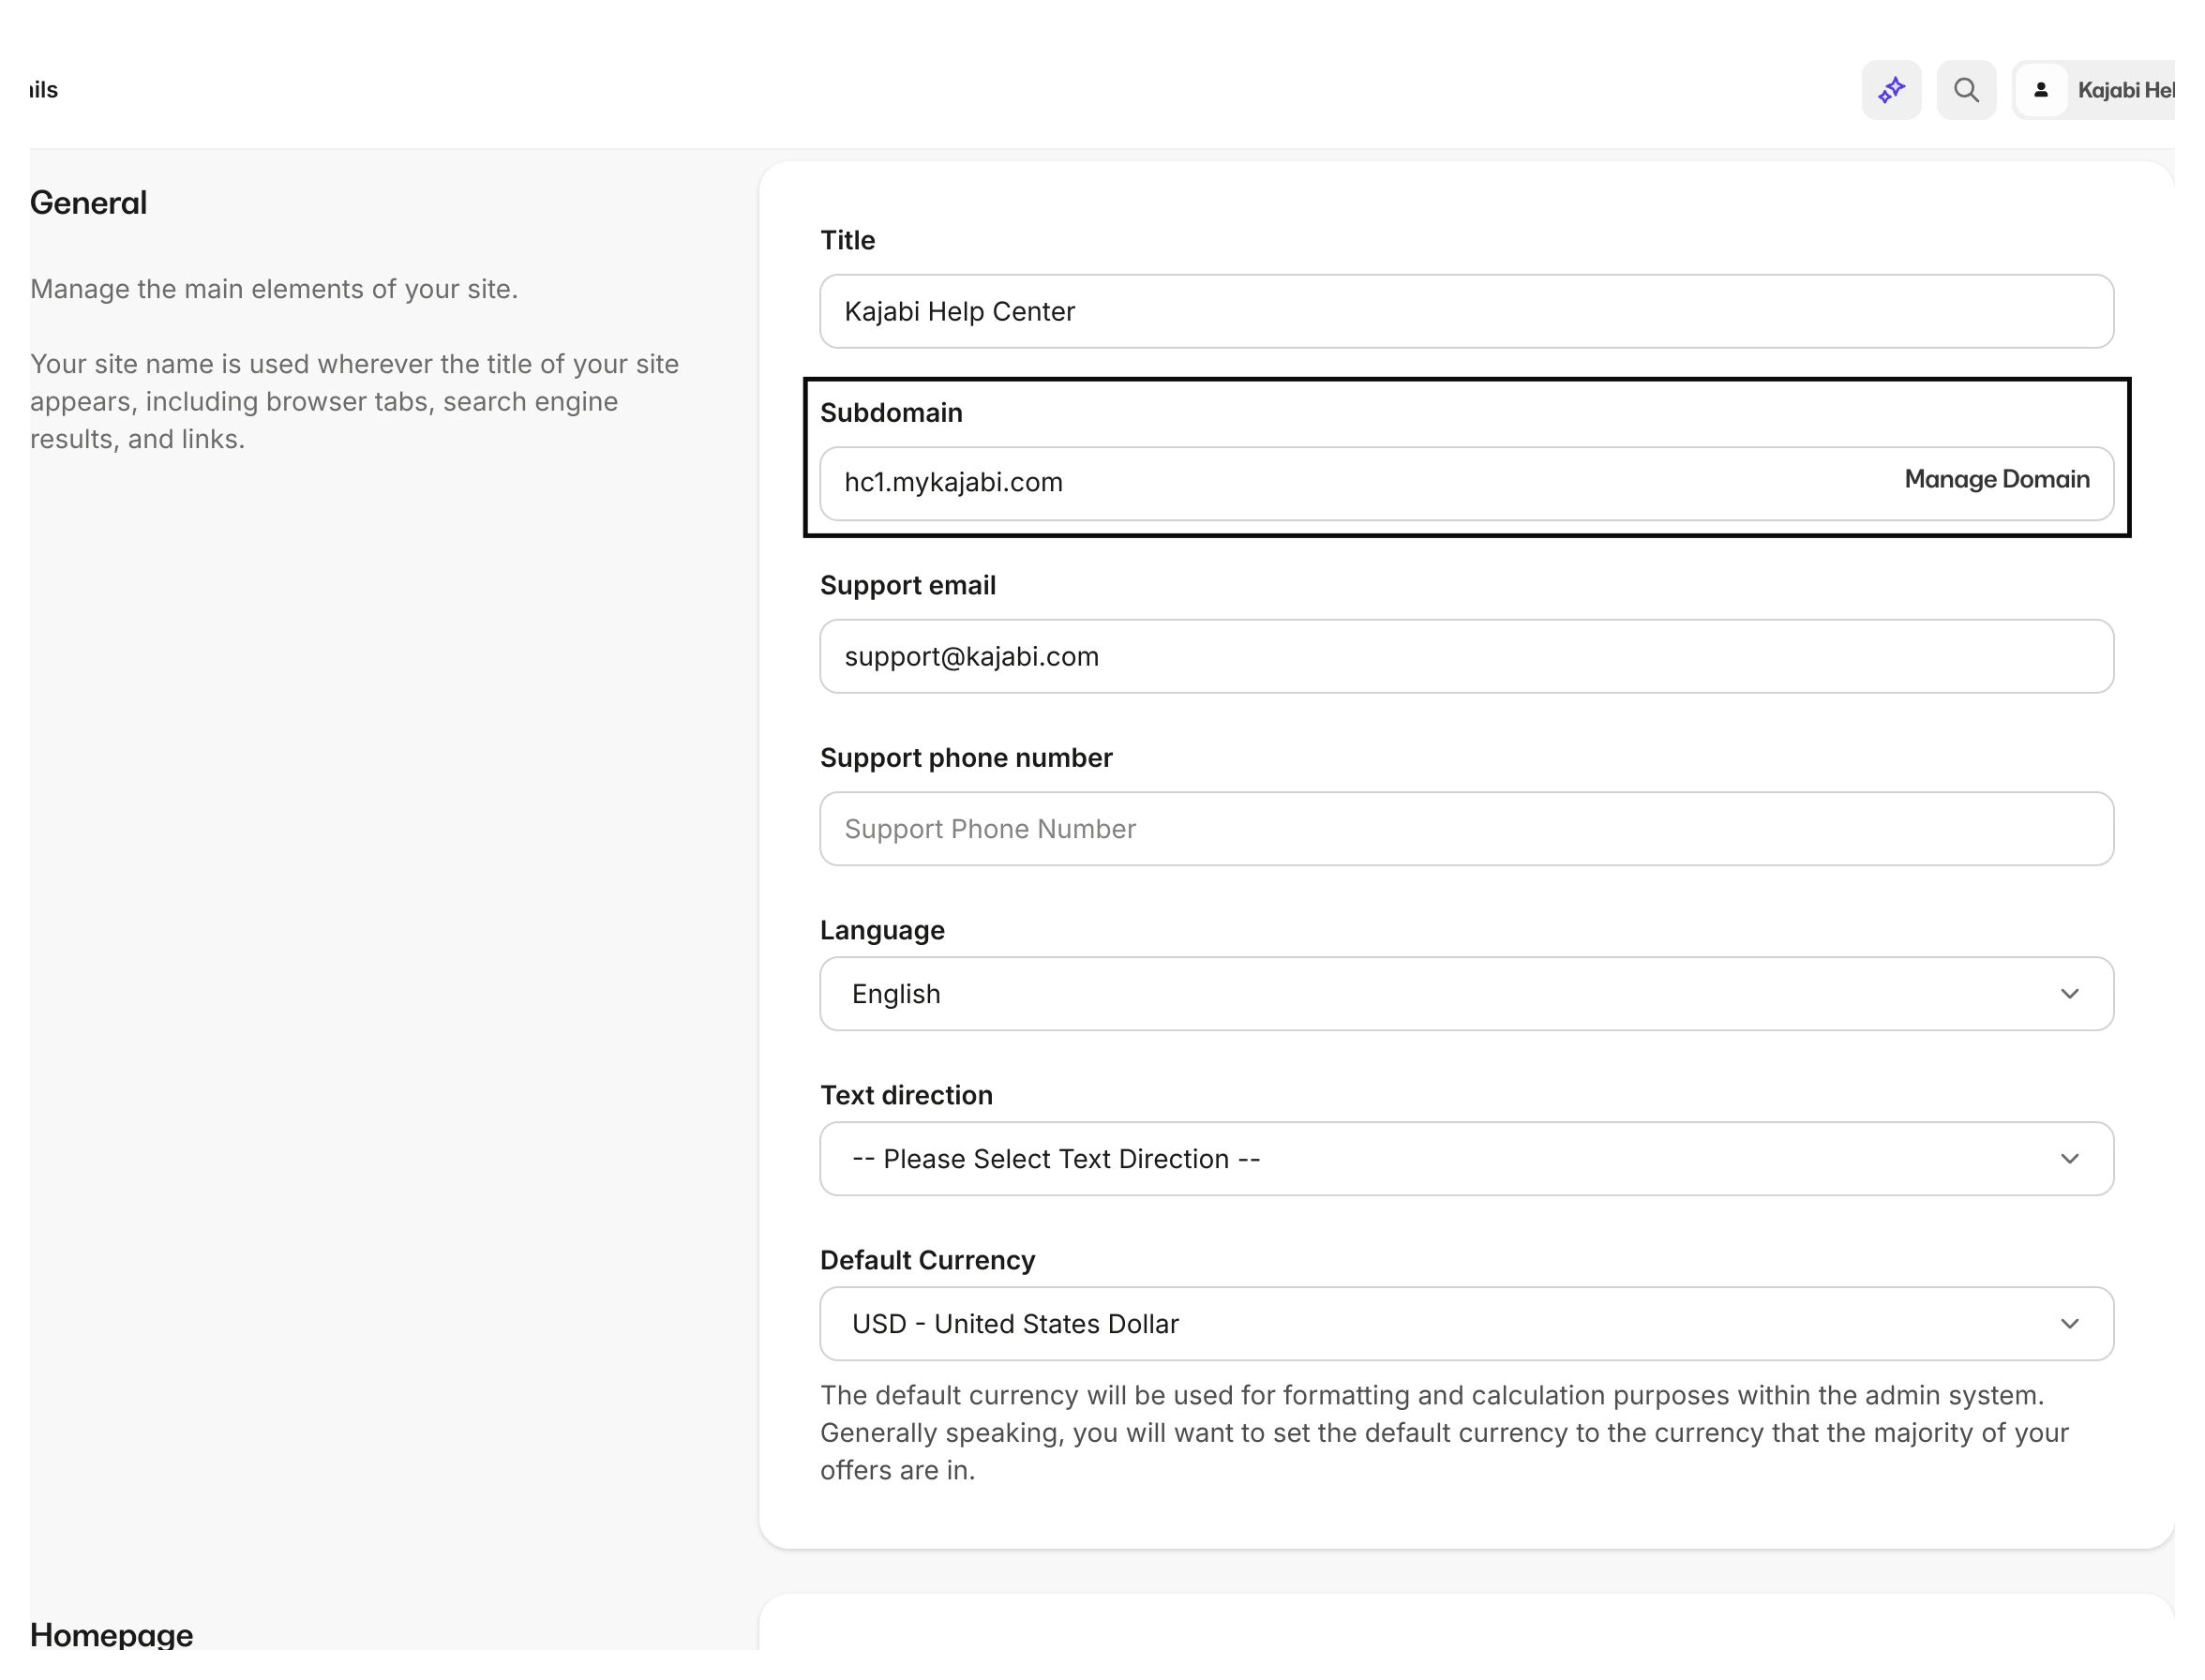This screenshot has height=1680, width=2205.
Task: Open the Kajabi Help account menu
Action: tap(2124, 91)
